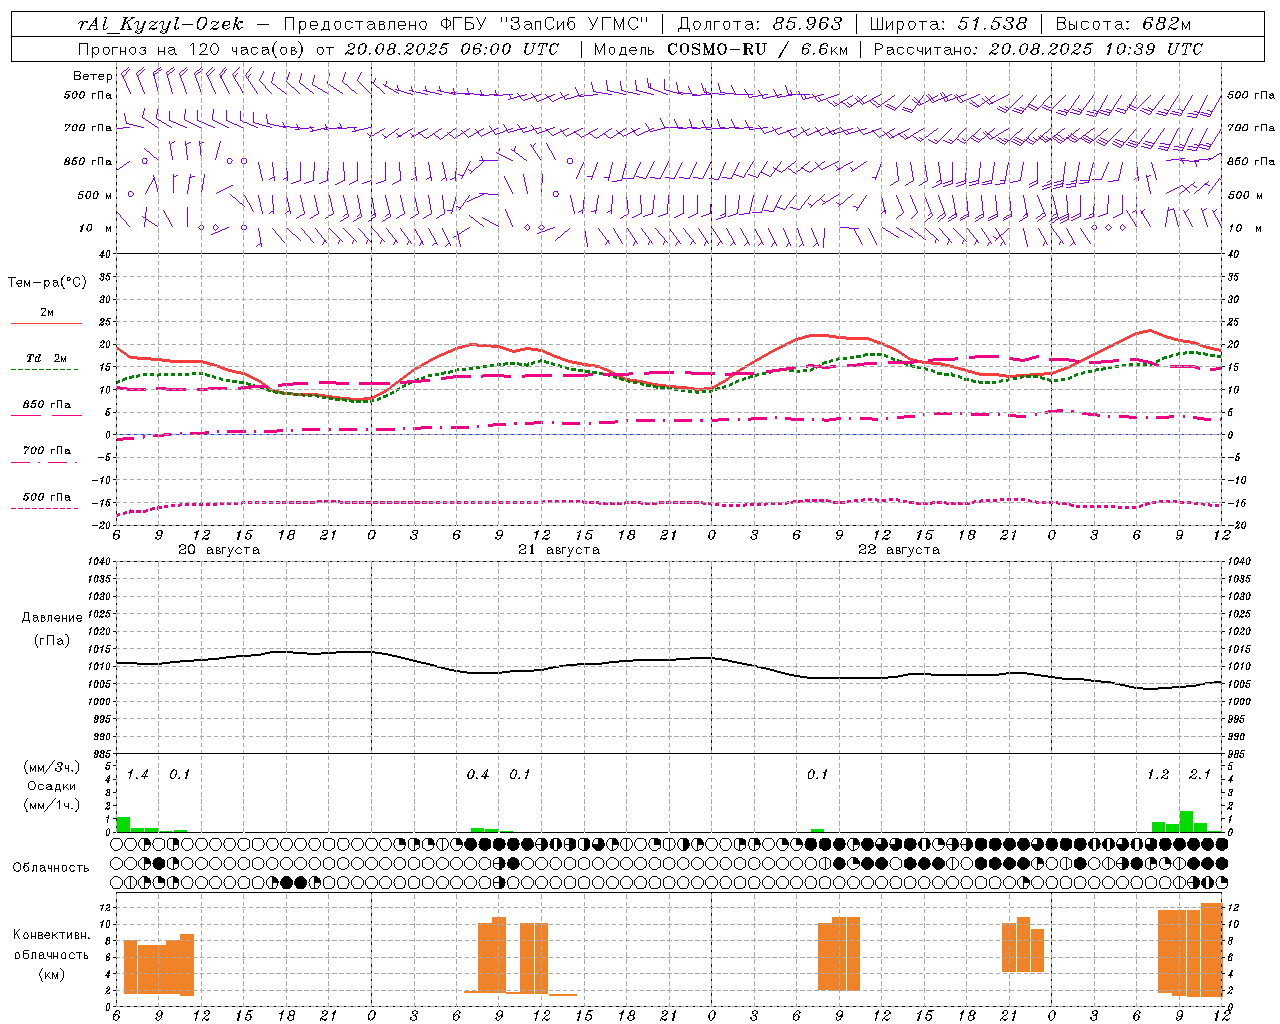Select the text Предоставлено ФГБУ "ЗапСиб УГМС"
The image size is (1280, 1024).
tap(467, 25)
